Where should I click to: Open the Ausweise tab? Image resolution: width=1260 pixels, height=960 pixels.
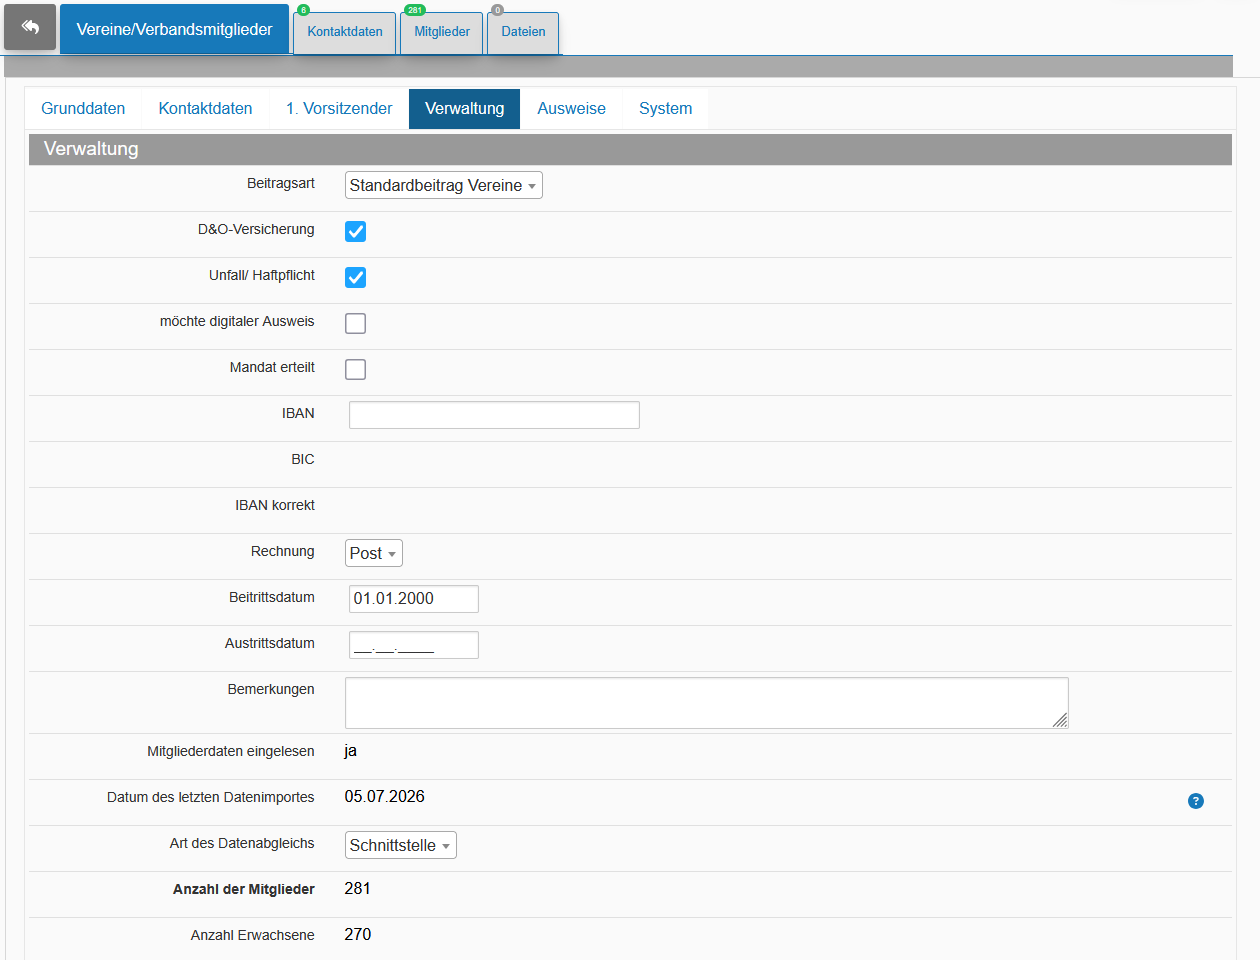click(571, 108)
